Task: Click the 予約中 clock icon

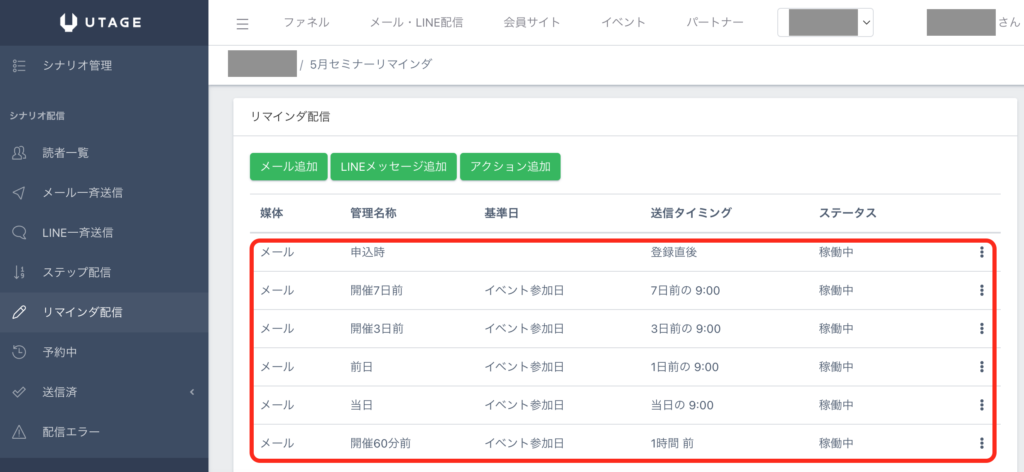Action: pyautogui.click(x=18, y=352)
